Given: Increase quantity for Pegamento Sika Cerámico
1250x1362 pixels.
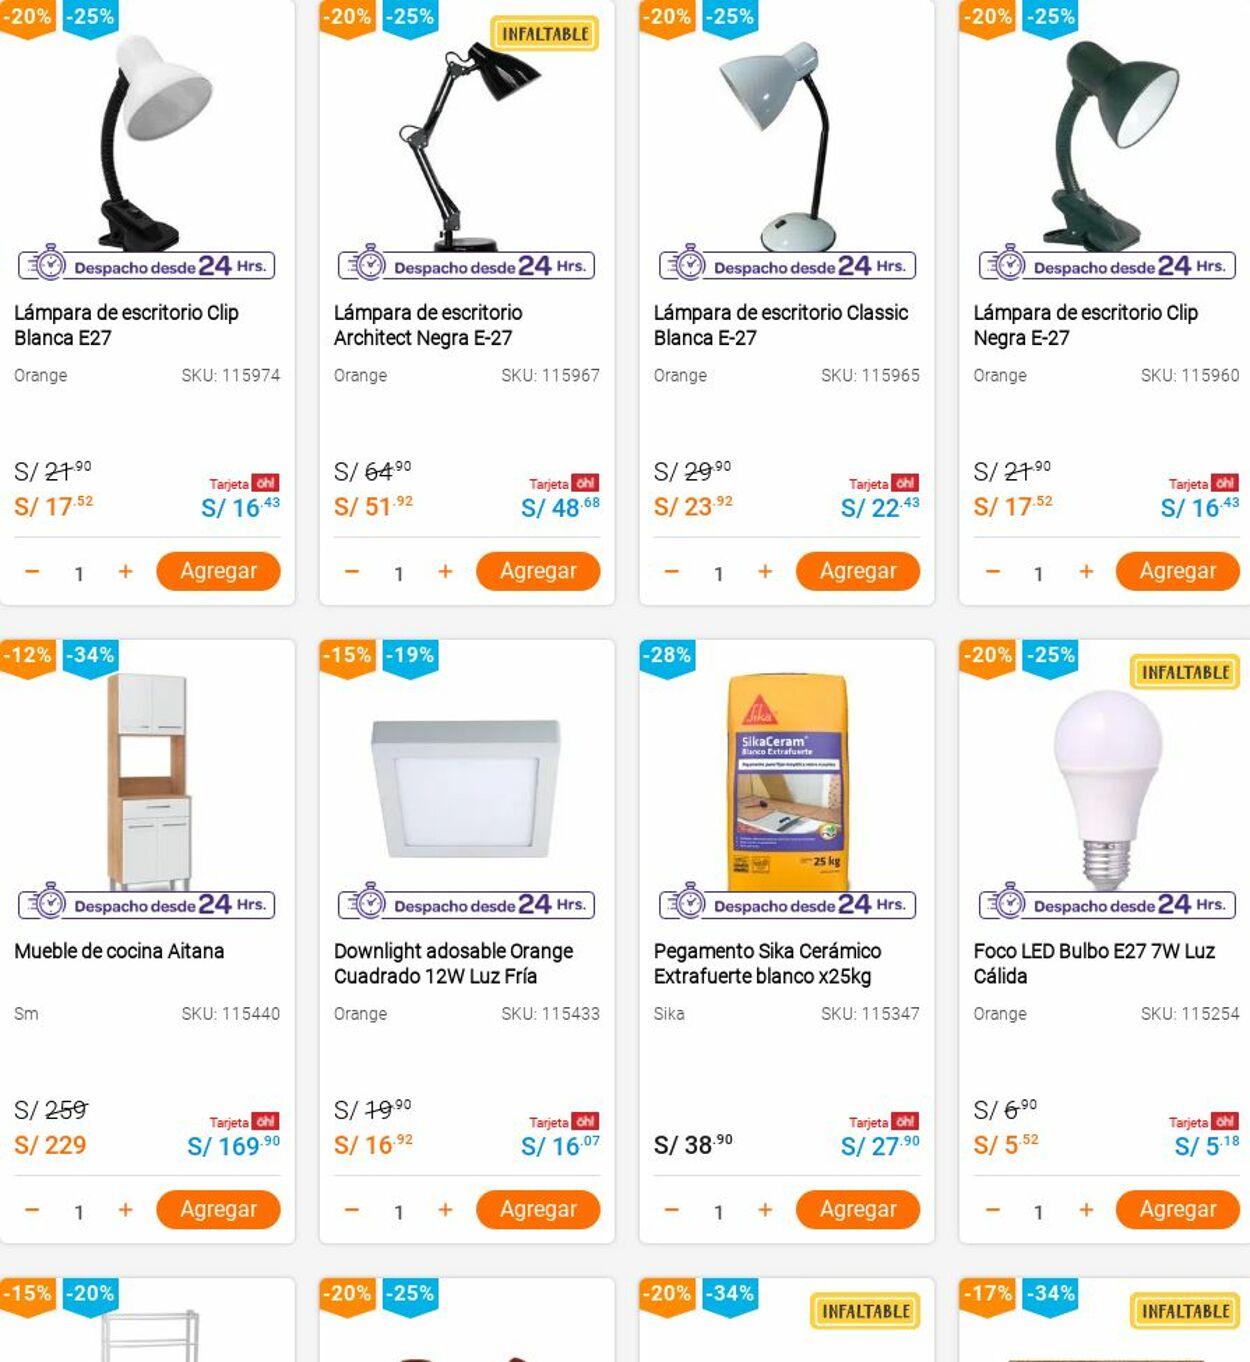Looking at the screenshot, I should pos(765,1210).
